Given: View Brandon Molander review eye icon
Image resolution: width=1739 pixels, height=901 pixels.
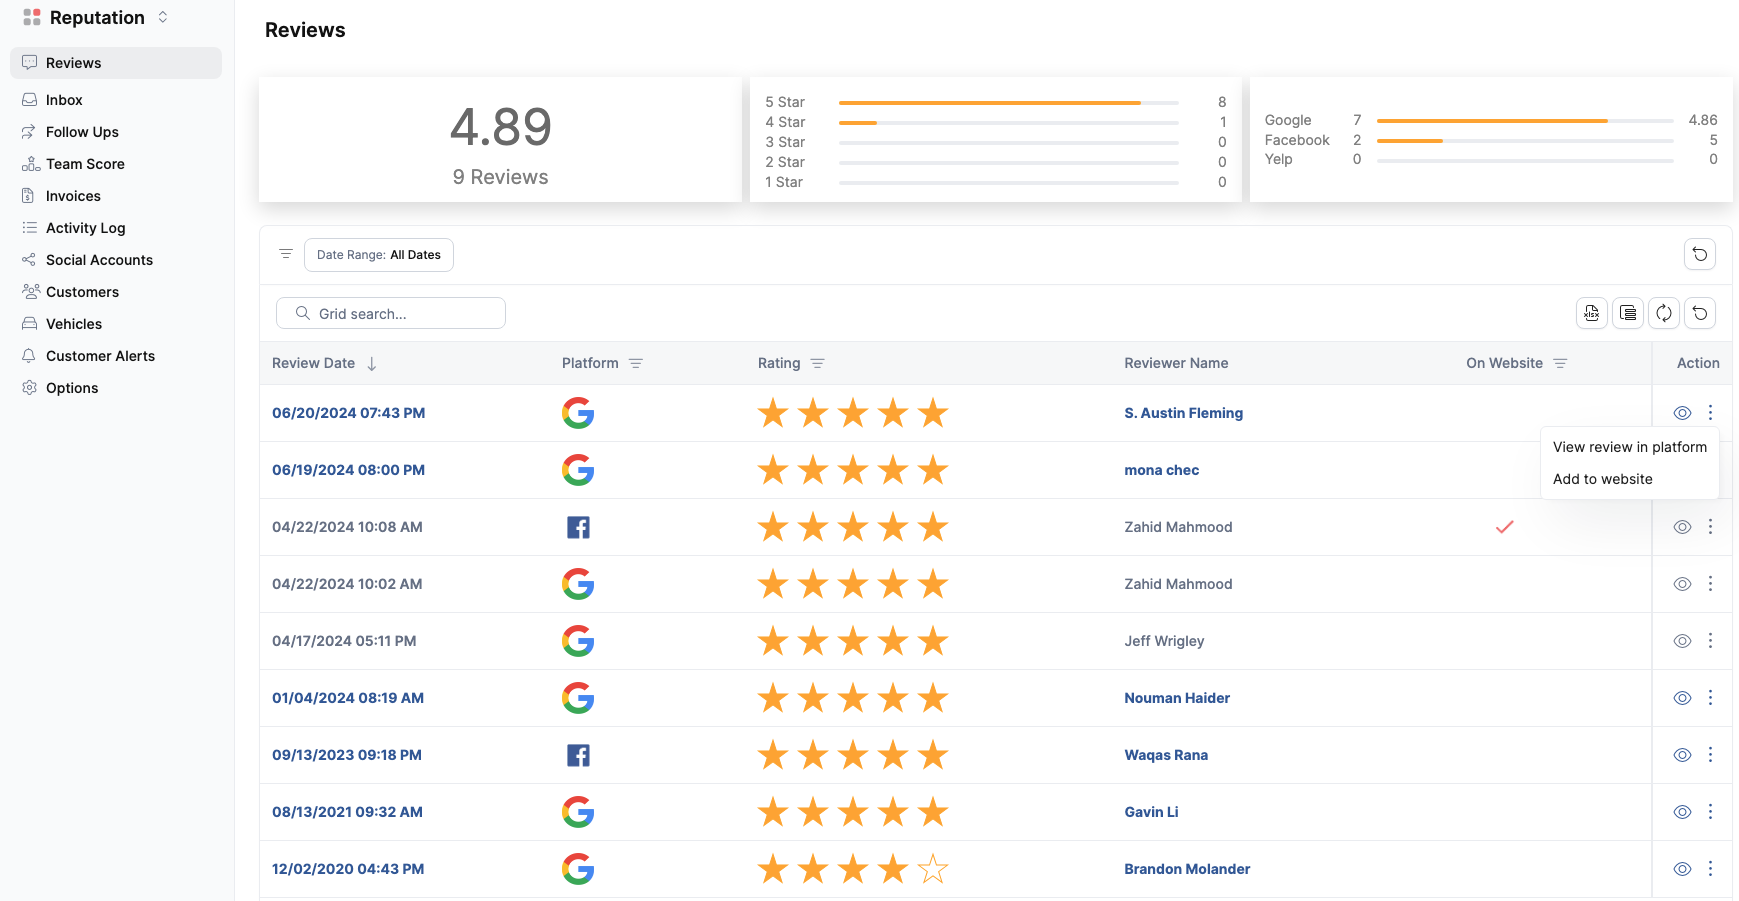Looking at the screenshot, I should (1683, 869).
